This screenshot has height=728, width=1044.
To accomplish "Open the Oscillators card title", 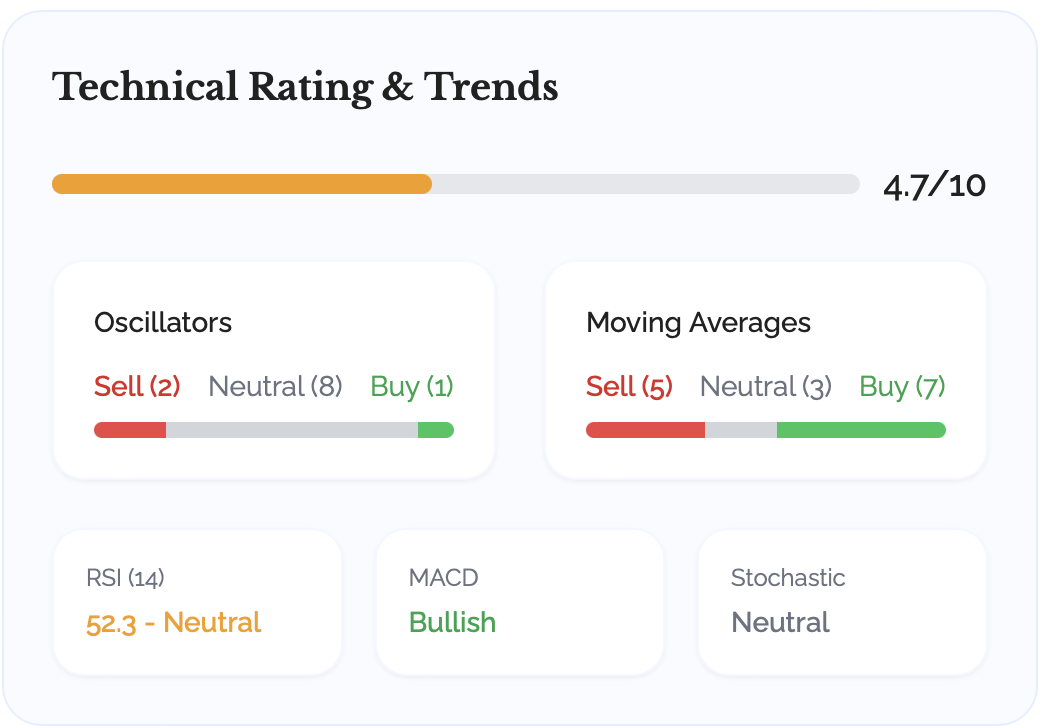I will (163, 323).
